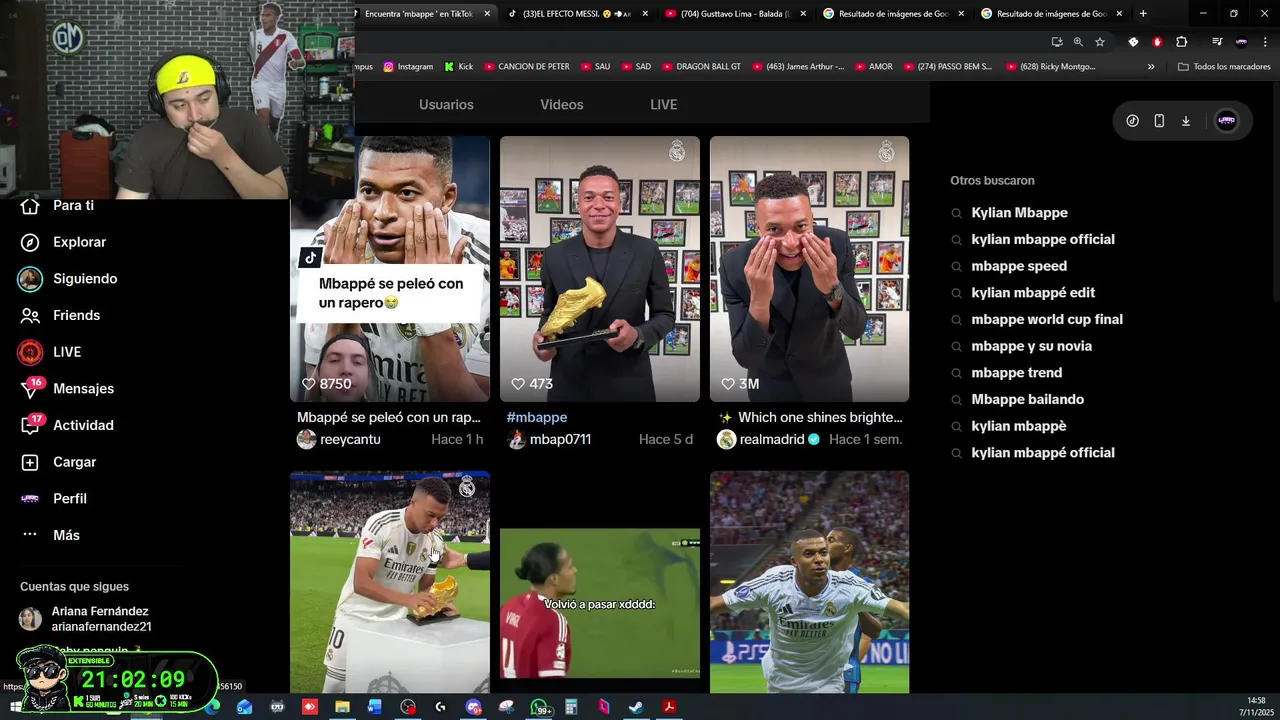Open mbap0711 profile link
Image resolution: width=1280 pixels, height=720 pixels.
(x=560, y=439)
